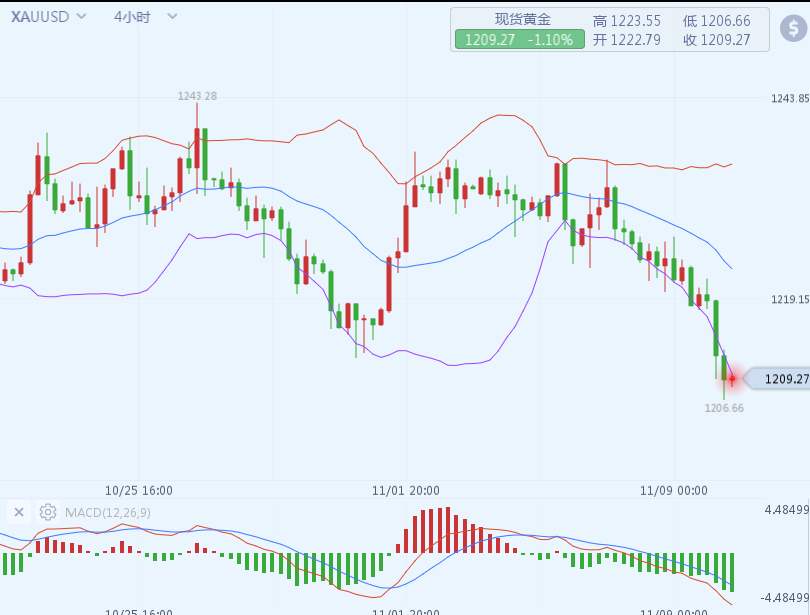Click the 11/09 00:00 time axis label
This screenshot has height=615, width=810.
(x=674, y=490)
